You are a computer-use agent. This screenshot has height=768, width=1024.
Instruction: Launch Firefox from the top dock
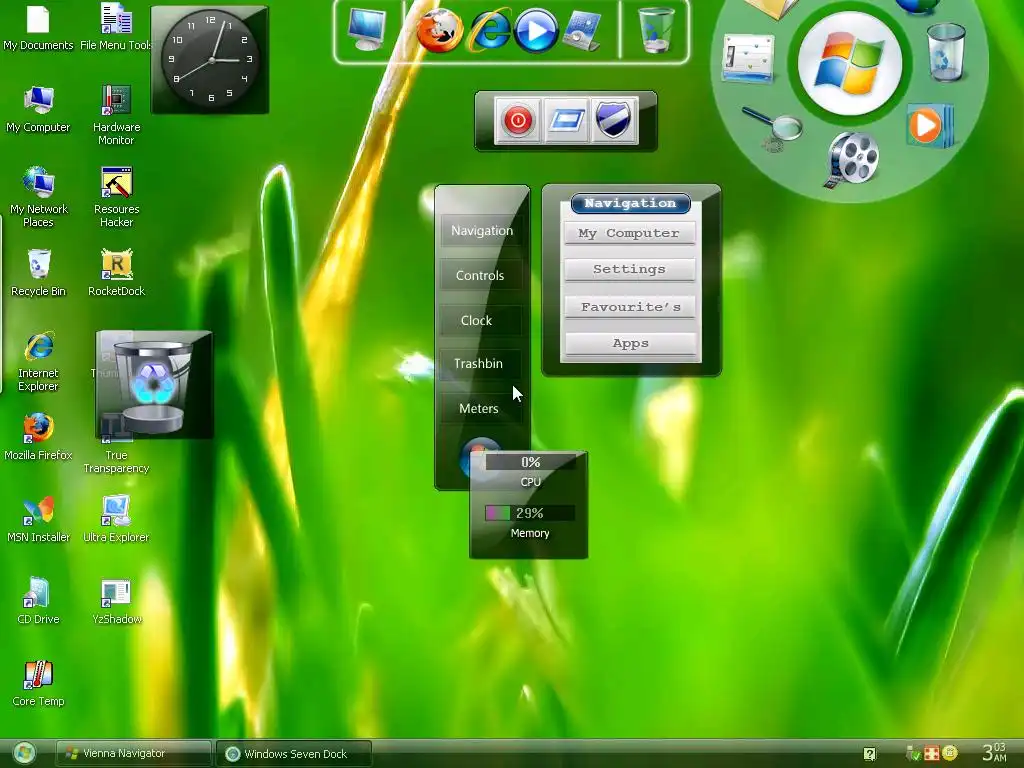point(440,31)
